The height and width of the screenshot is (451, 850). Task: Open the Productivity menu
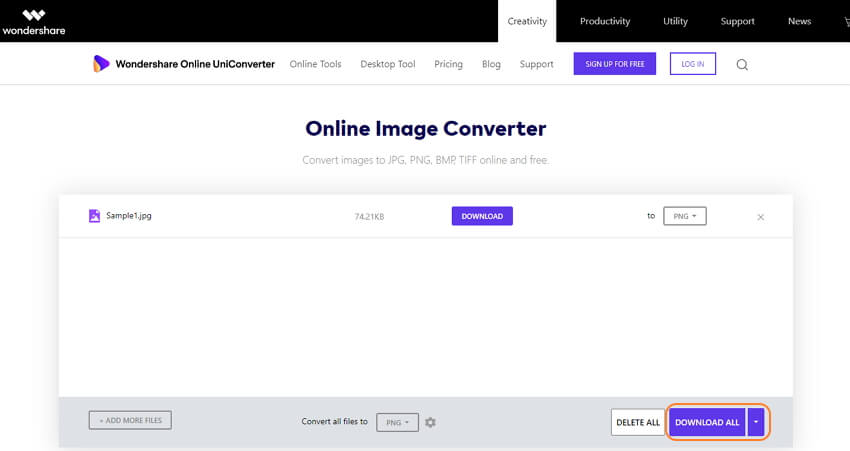tap(605, 21)
